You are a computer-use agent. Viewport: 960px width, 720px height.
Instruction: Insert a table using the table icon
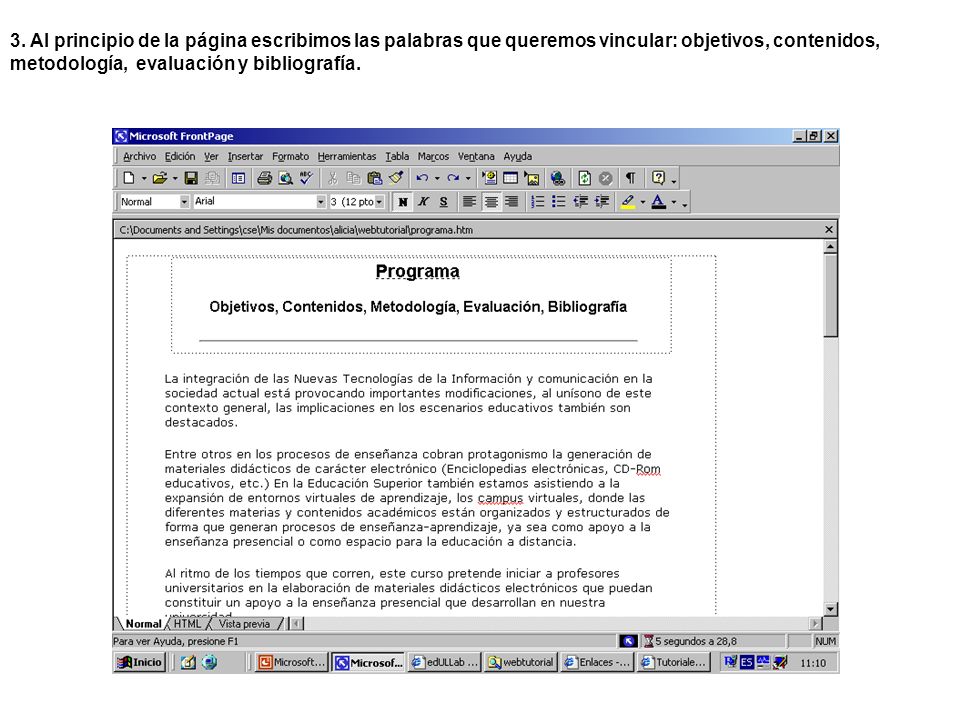point(510,178)
